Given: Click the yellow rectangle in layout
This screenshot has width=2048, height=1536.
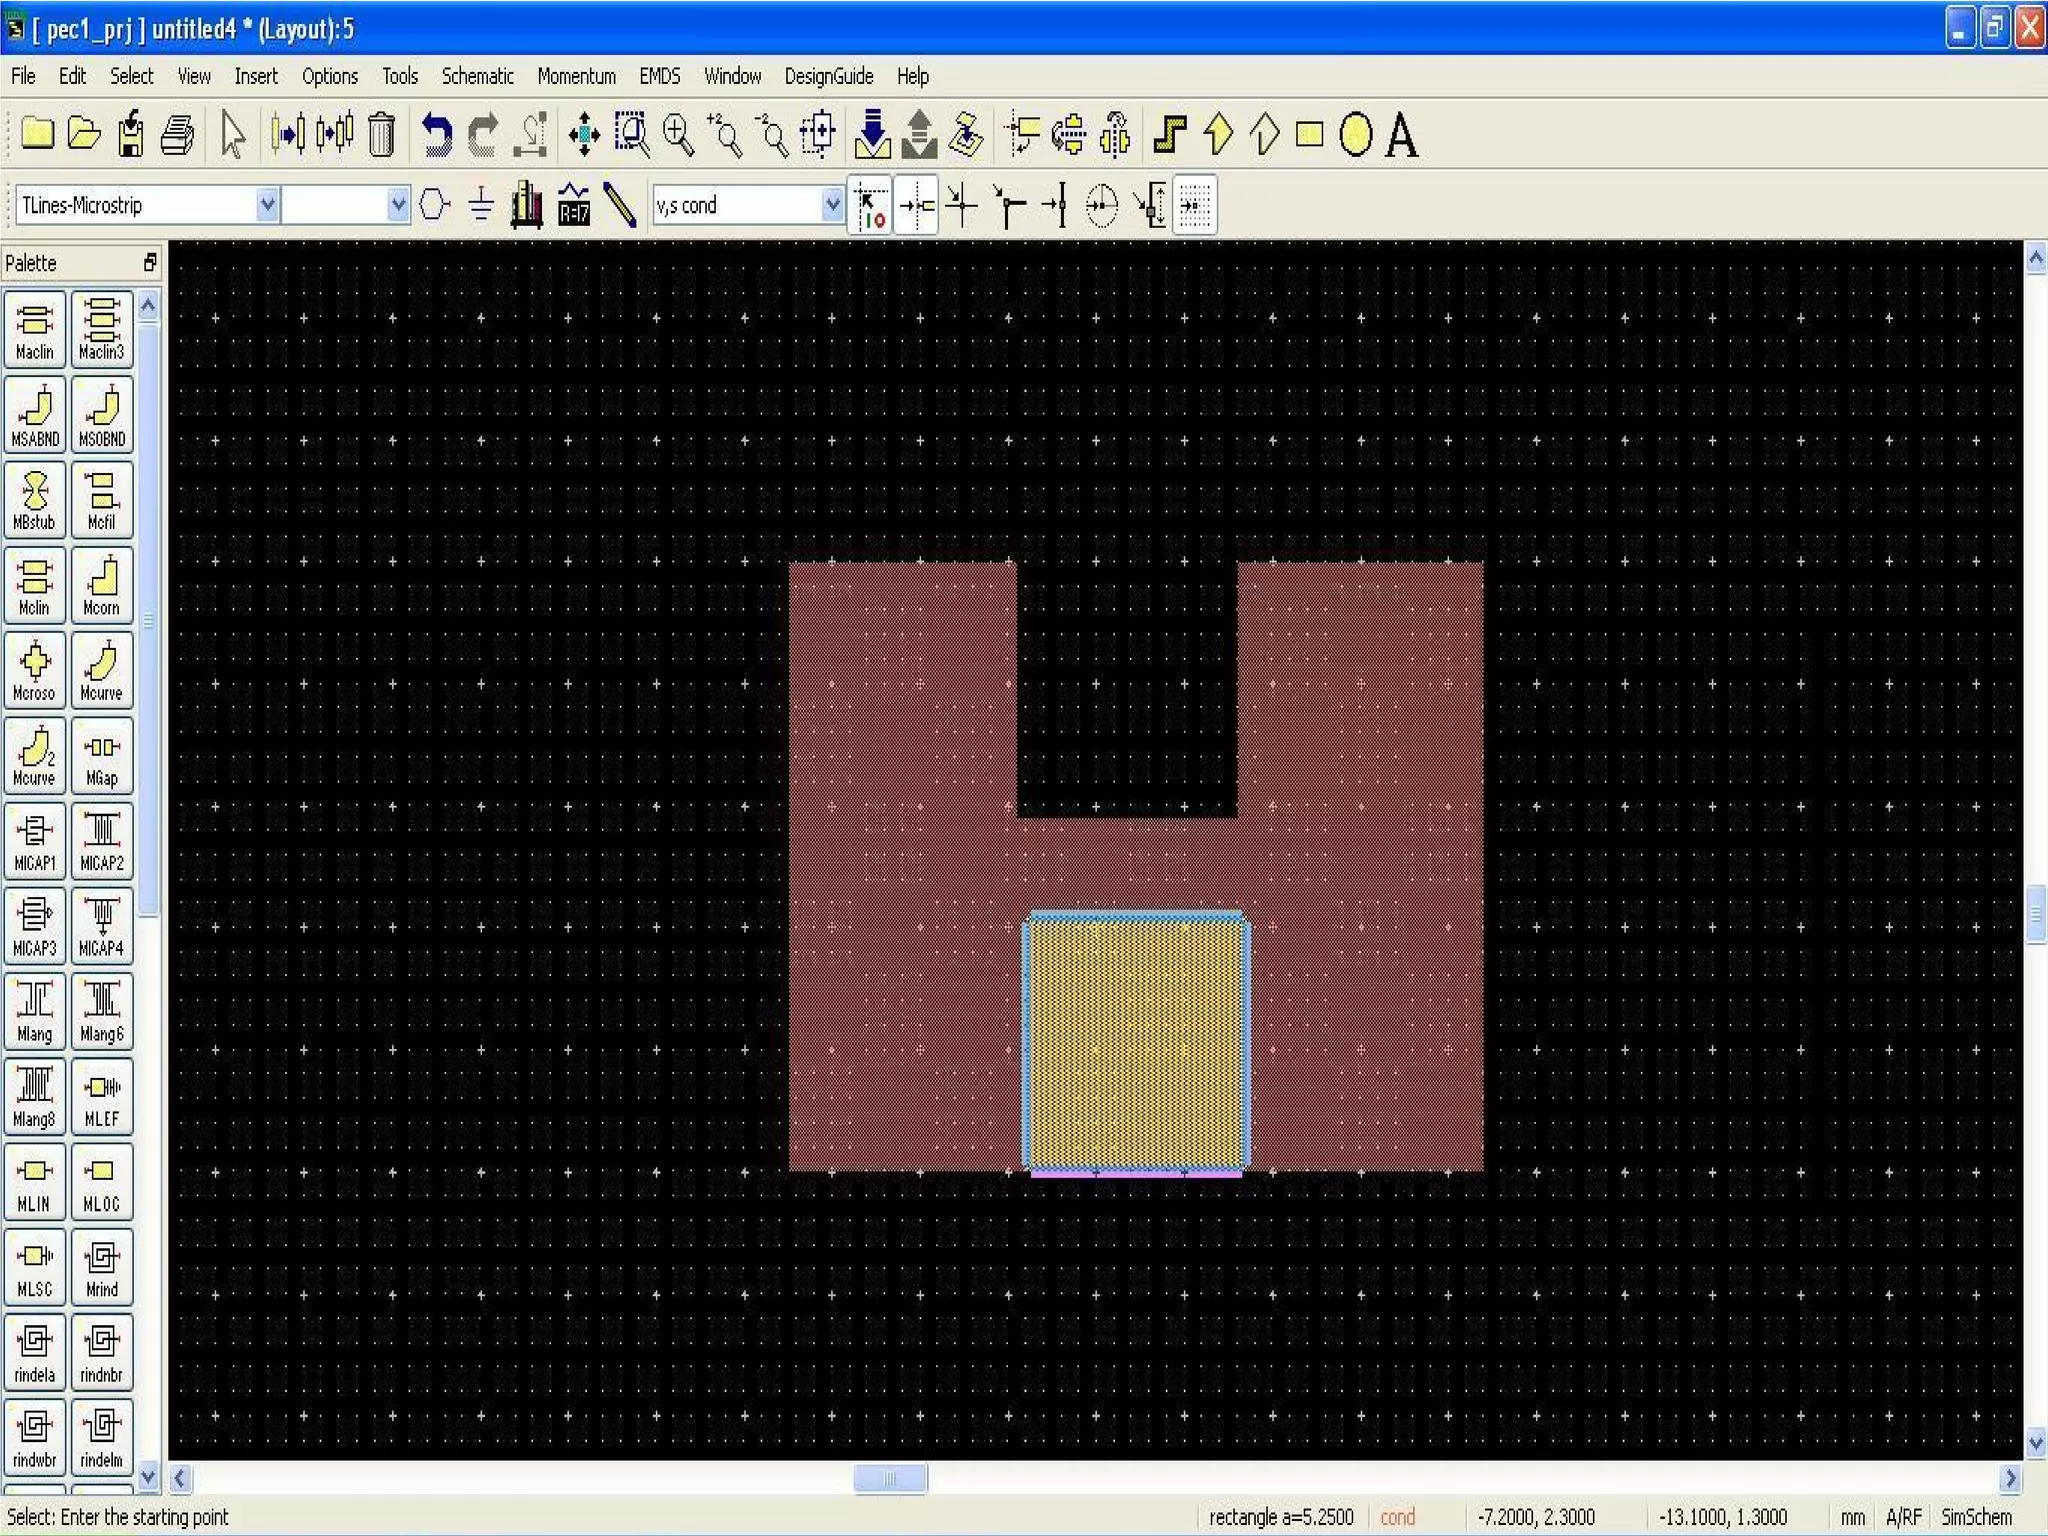Looking at the screenshot, I should (1135, 1040).
